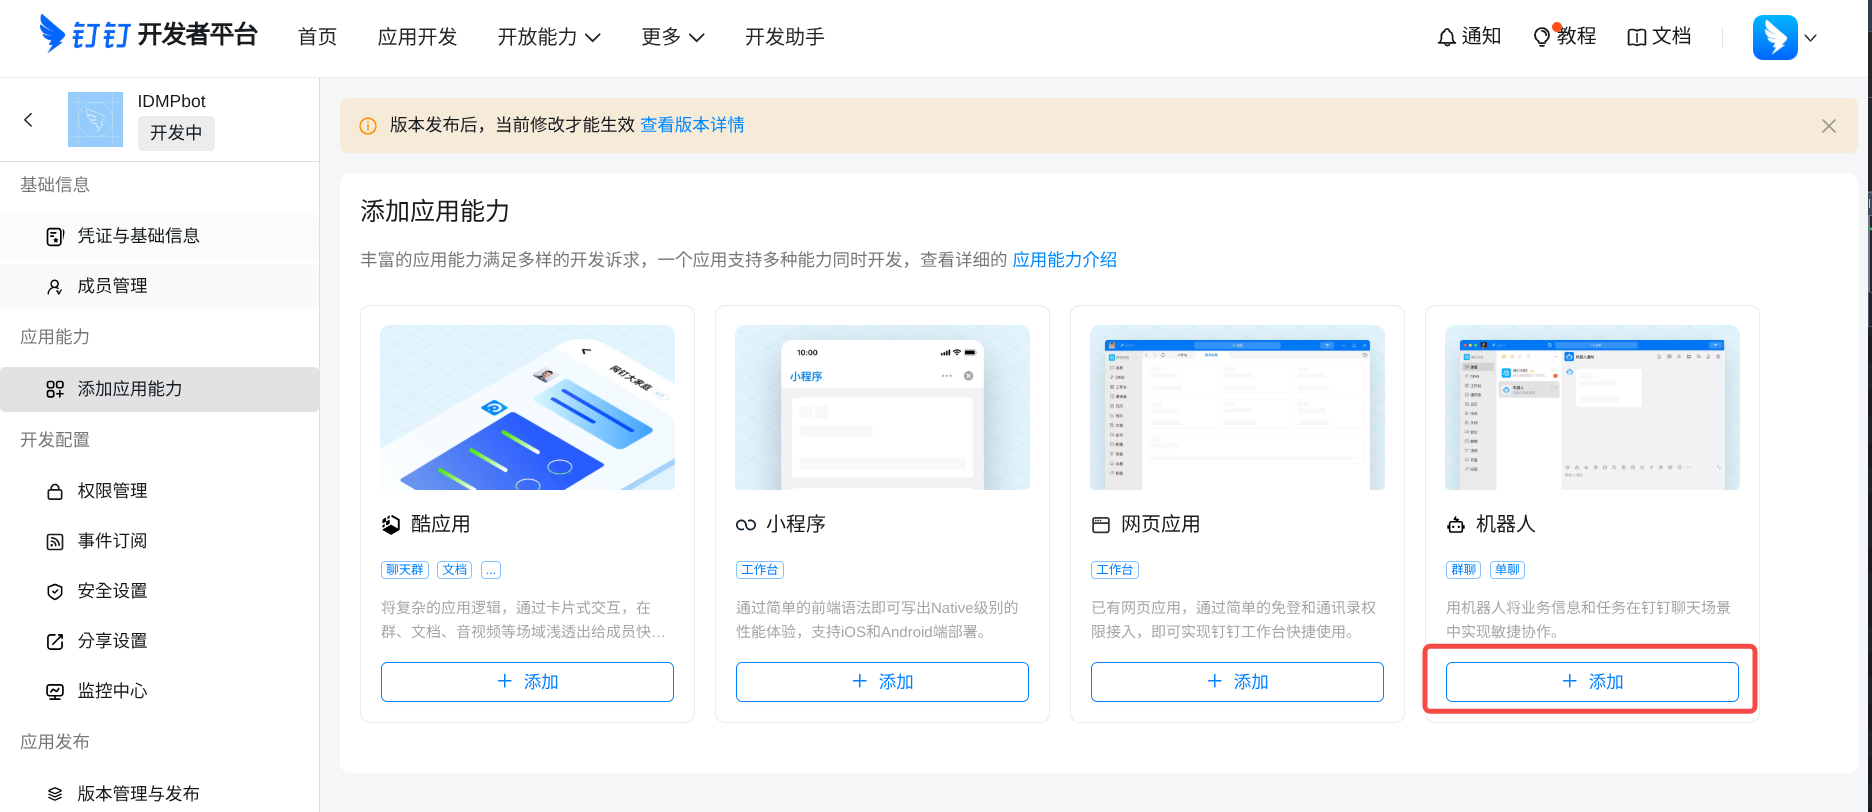The width and height of the screenshot is (1872, 812).
Task: Click the permission management lock icon
Action: (55, 492)
